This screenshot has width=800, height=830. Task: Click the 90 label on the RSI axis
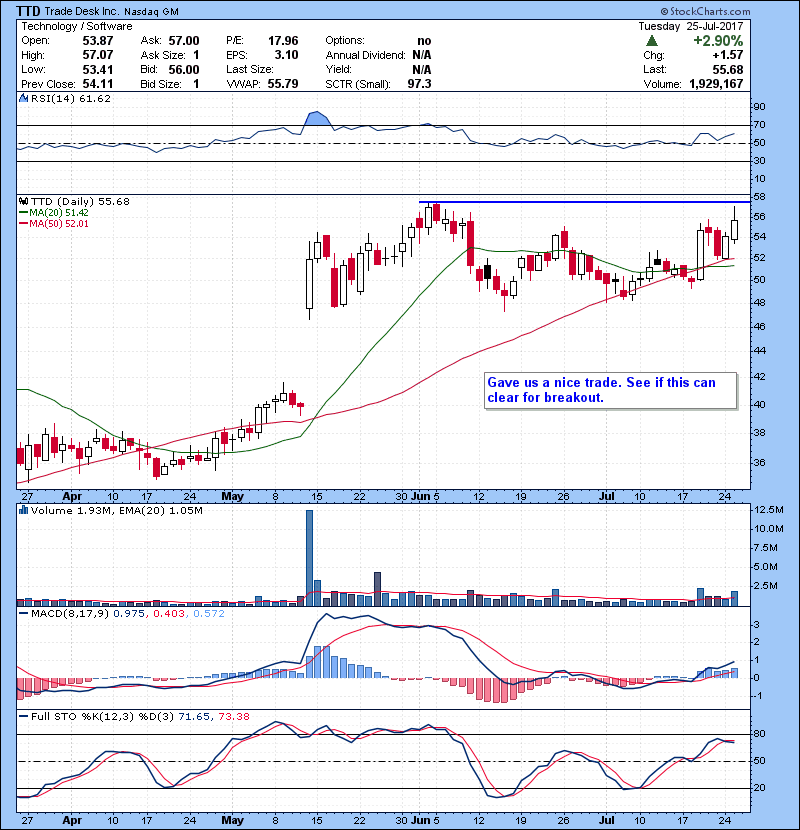pos(759,107)
